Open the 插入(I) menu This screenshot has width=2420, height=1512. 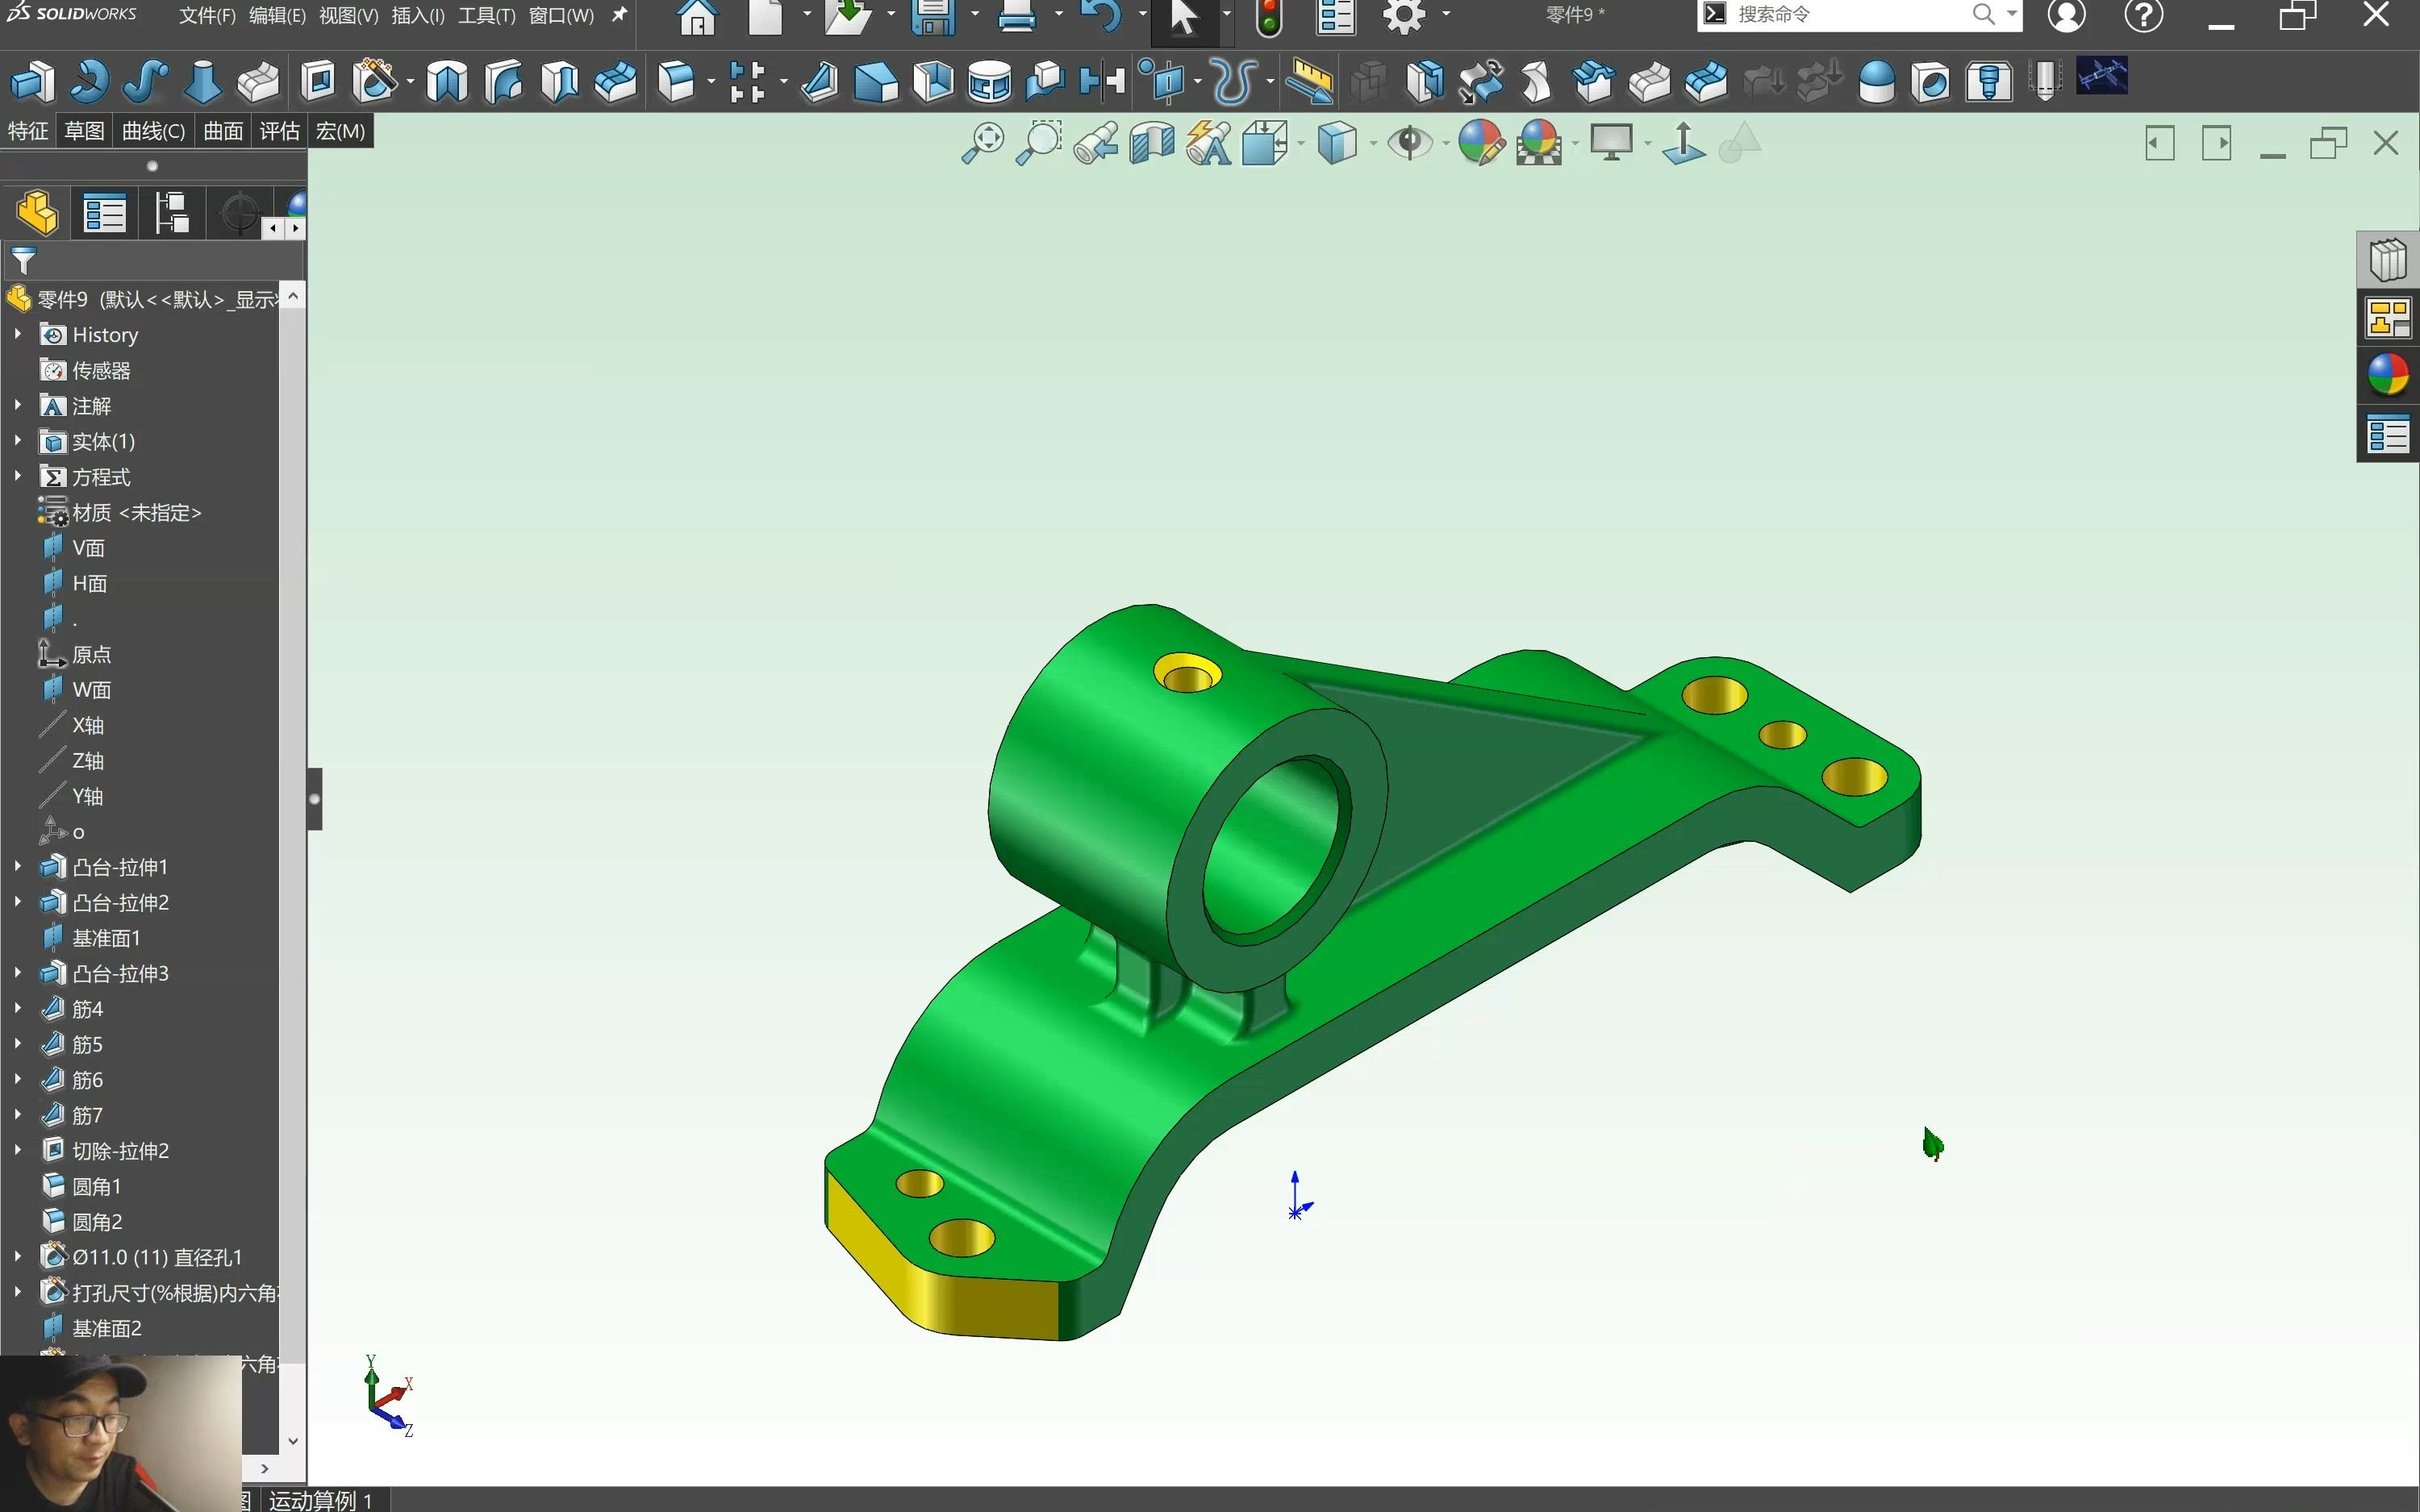click(418, 16)
